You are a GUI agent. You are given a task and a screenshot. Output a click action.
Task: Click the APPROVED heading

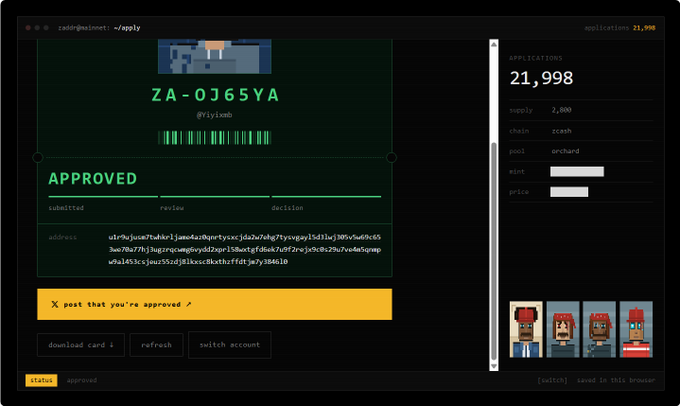click(93, 179)
